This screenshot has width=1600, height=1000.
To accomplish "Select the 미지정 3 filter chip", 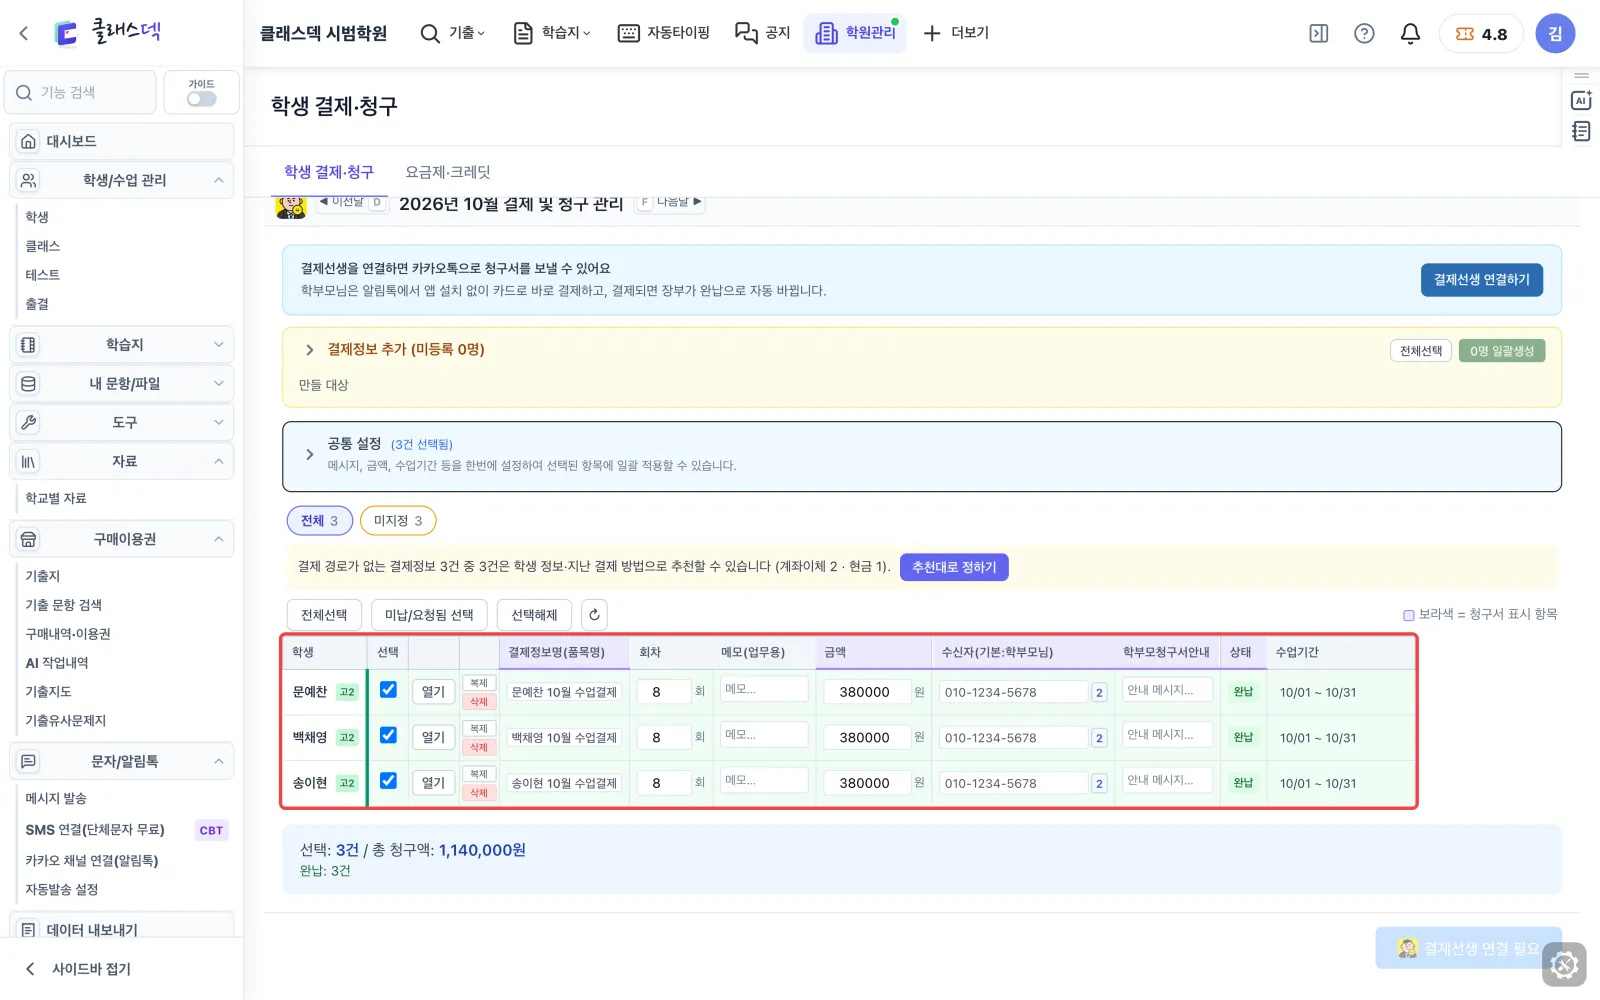I will (398, 521).
